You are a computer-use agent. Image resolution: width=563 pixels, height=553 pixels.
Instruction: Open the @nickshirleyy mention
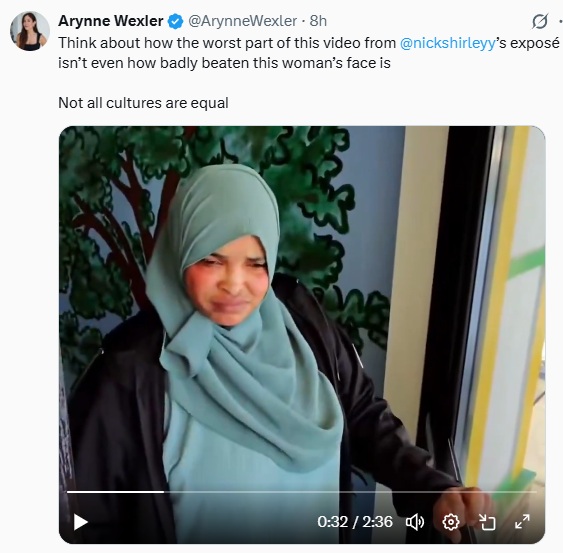[x=447, y=43]
